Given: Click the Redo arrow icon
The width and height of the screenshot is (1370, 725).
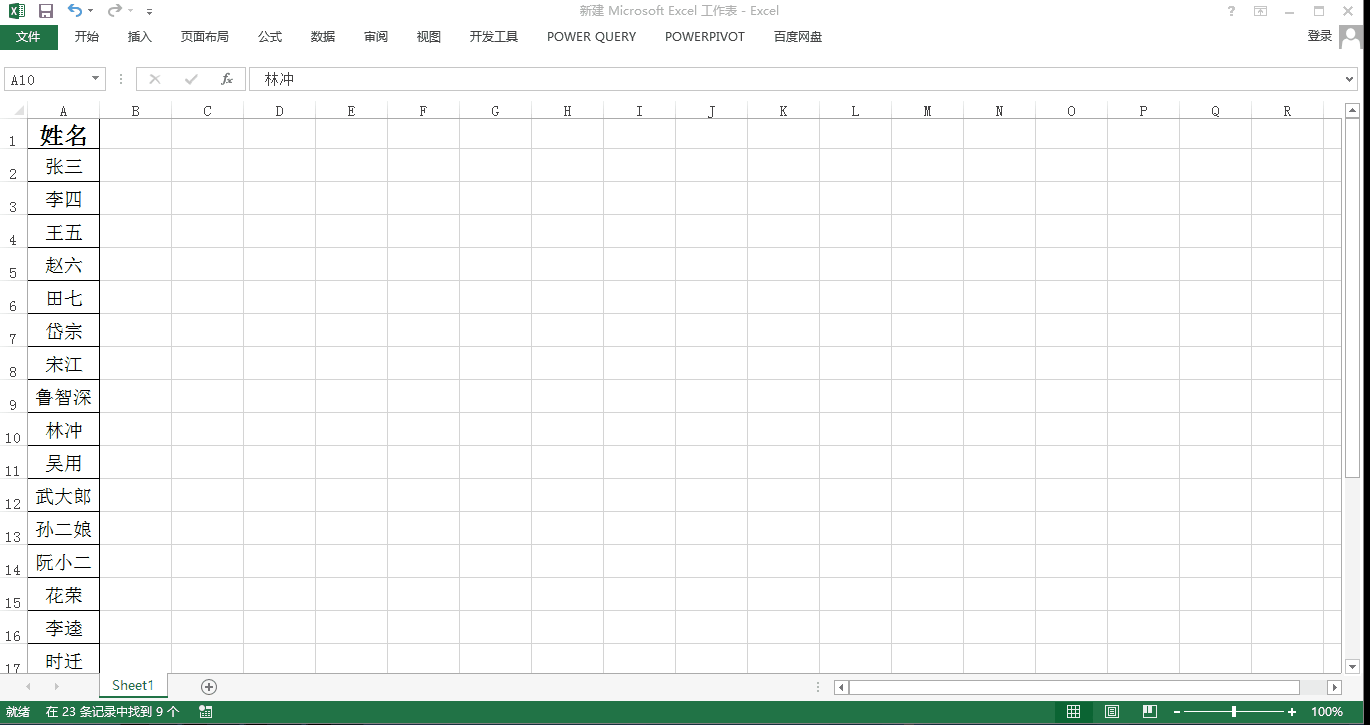Looking at the screenshot, I should pos(115,11).
